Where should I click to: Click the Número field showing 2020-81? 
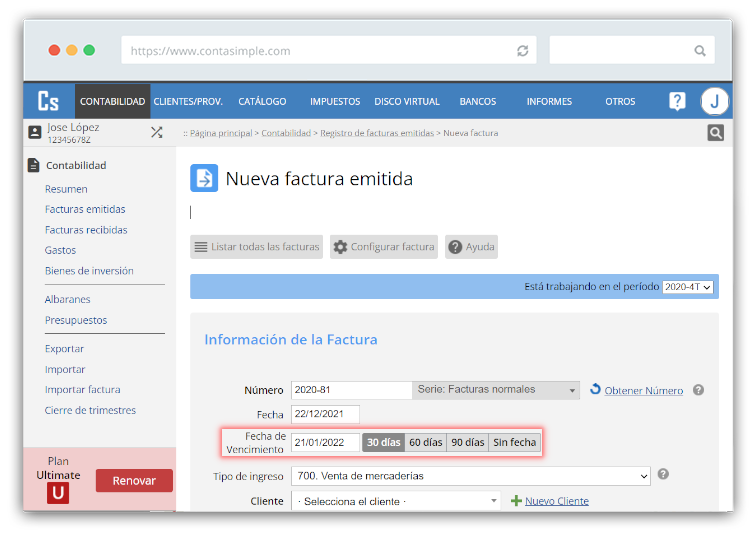point(352,390)
